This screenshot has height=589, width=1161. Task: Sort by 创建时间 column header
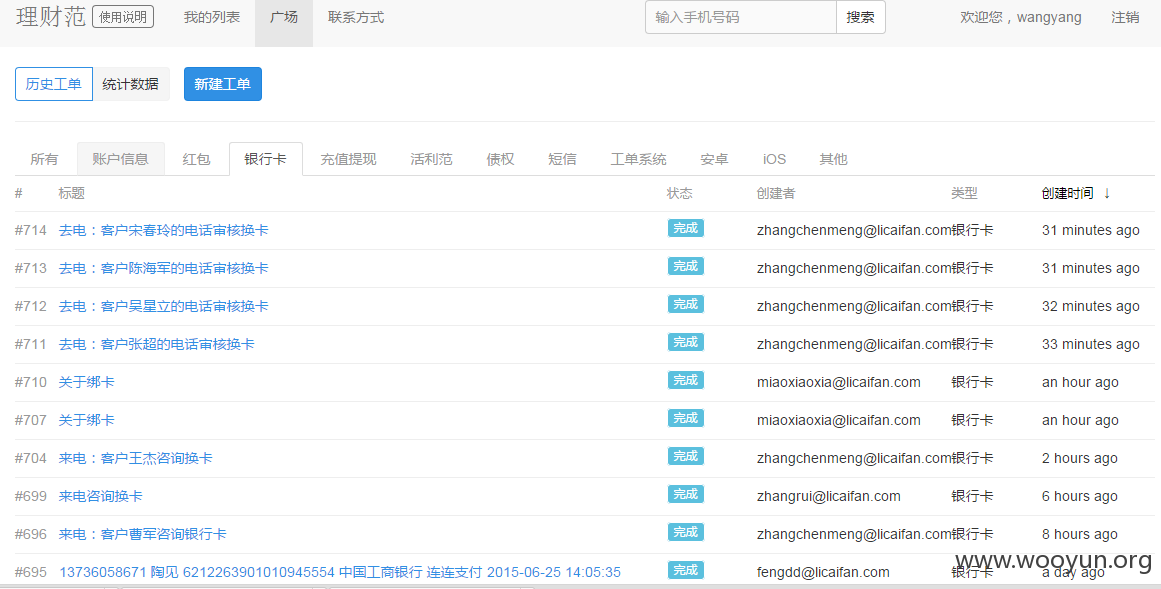click(x=1067, y=193)
